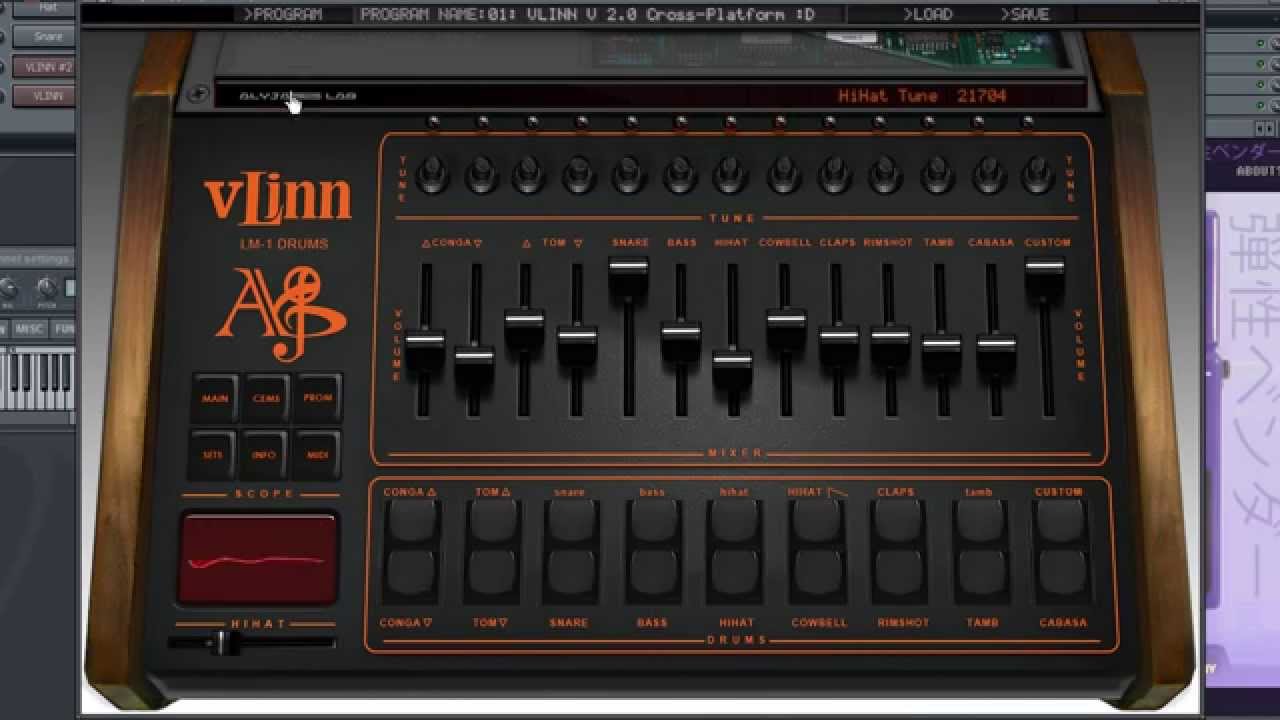Trigger the Tom down drum pad
This screenshot has height=720, width=1280.
point(493,572)
